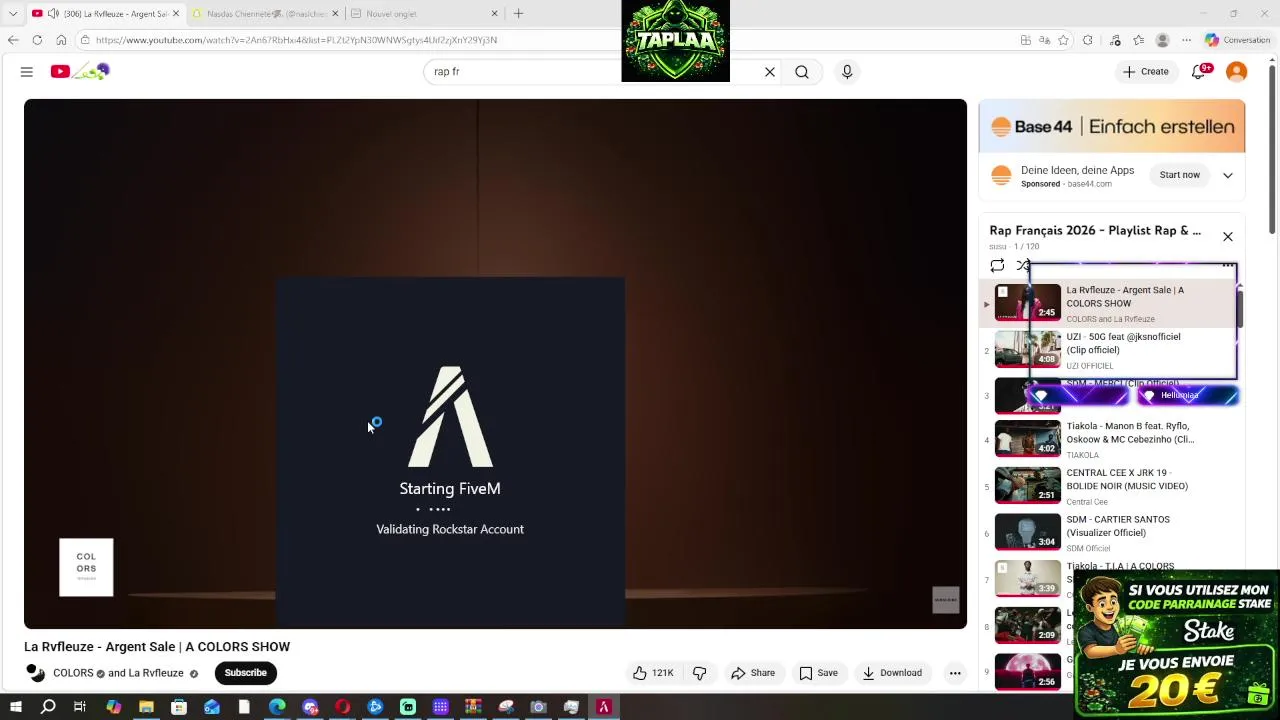
Task: Click the Create button
Action: pyautogui.click(x=1146, y=72)
